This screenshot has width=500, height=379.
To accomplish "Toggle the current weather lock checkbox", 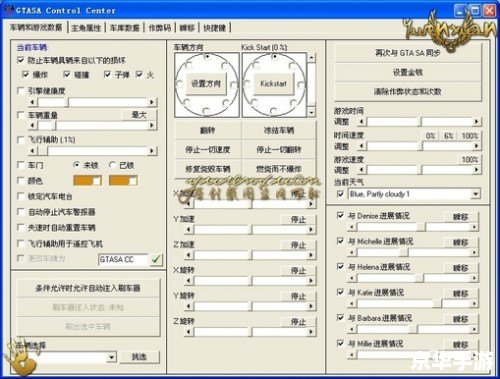I will (x=340, y=194).
